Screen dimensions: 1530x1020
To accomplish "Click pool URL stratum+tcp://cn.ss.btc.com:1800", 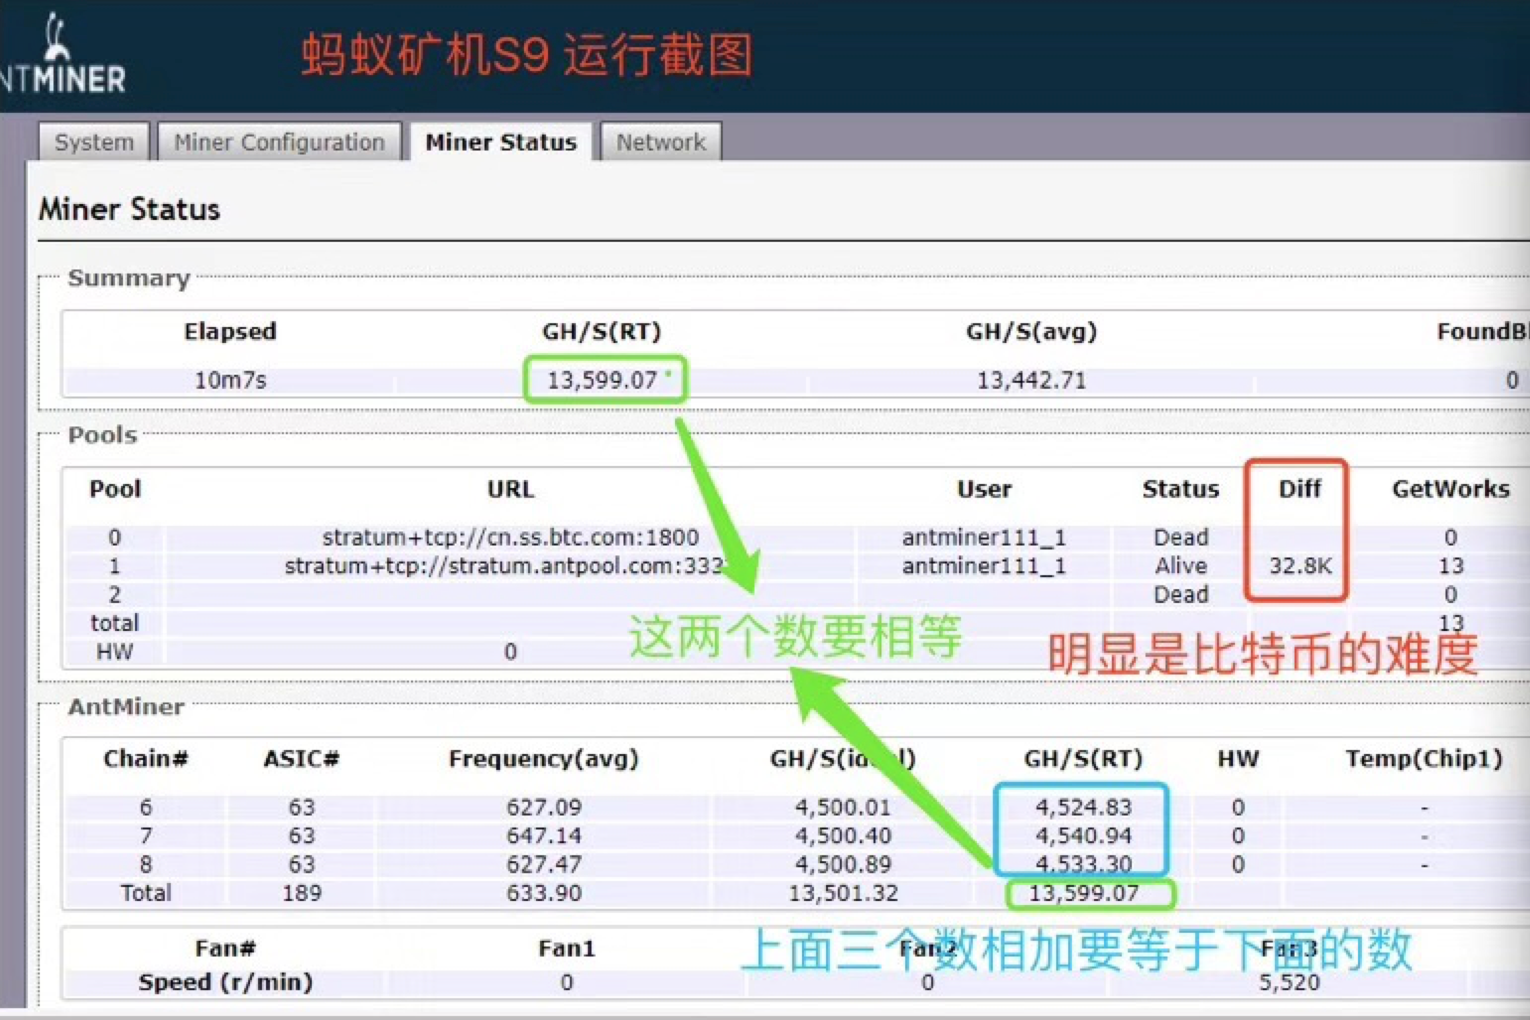I will (510, 537).
